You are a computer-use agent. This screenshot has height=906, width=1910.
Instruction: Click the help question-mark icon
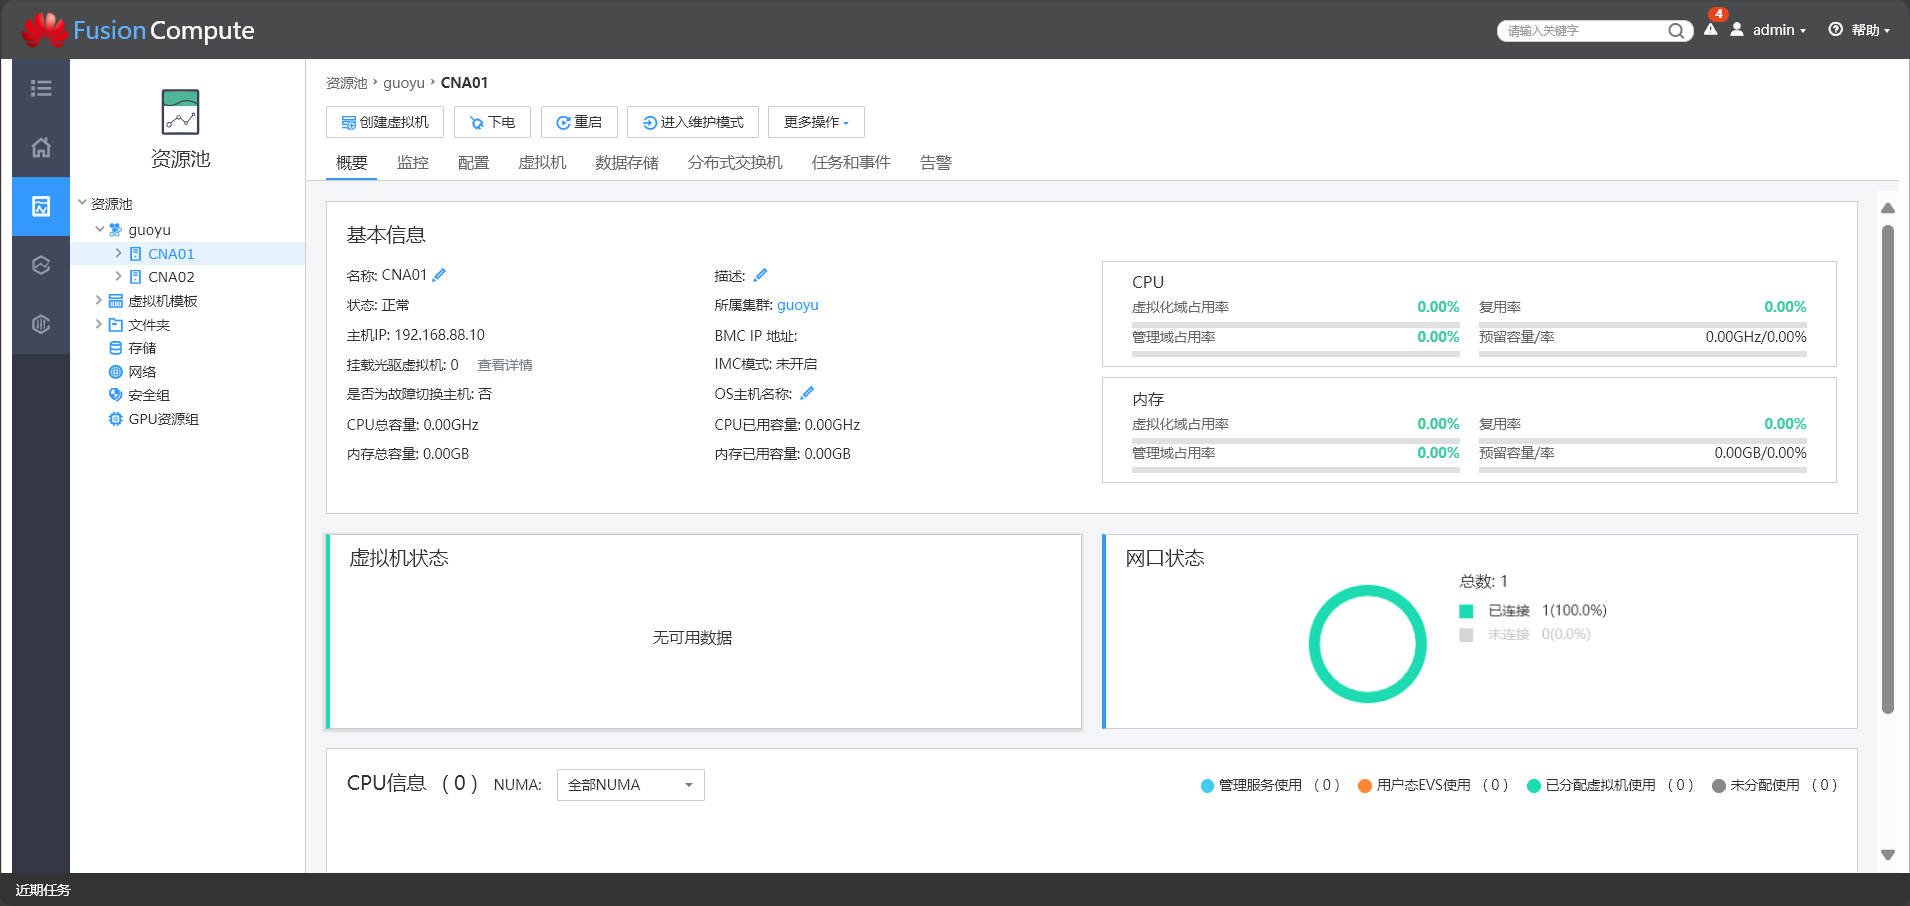1836,29
